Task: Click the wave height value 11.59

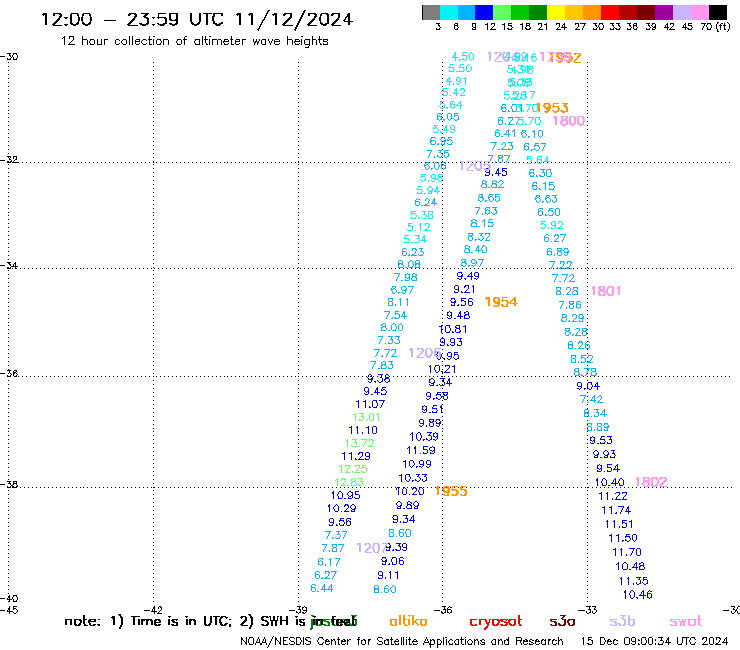Action: [x=421, y=450]
